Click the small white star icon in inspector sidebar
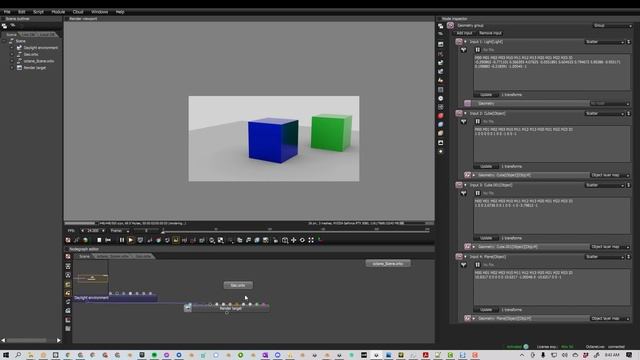Screen dimensions: 640x360 coord(441,151)
